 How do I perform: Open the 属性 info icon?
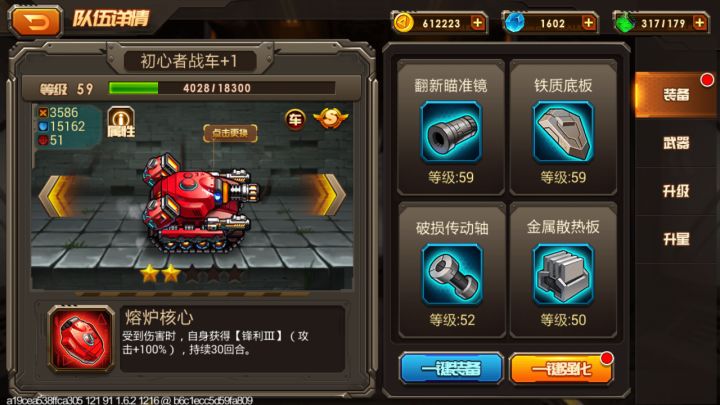coord(121,122)
